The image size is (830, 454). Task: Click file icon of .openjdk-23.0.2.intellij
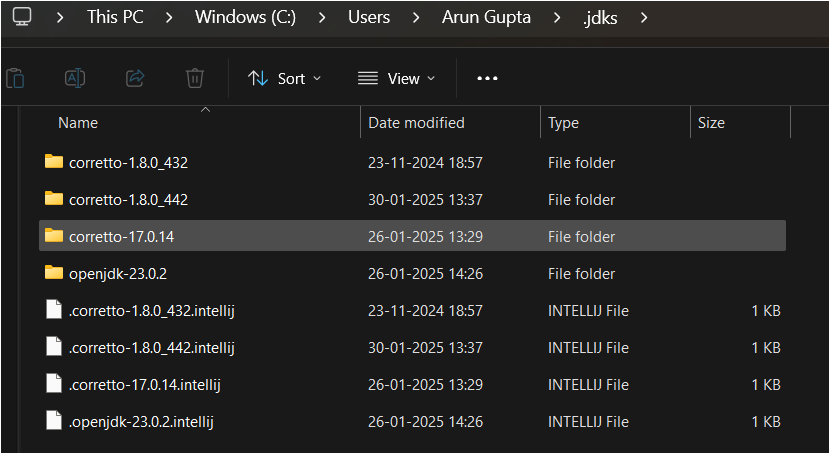point(54,421)
